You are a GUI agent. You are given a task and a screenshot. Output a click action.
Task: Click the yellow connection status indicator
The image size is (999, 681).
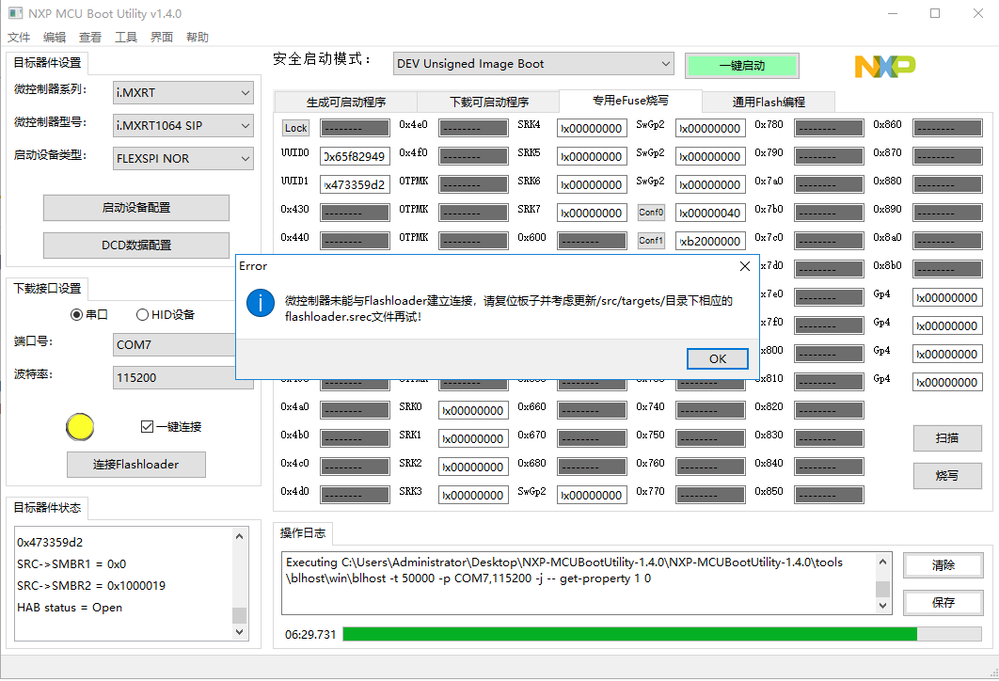click(x=80, y=427)
